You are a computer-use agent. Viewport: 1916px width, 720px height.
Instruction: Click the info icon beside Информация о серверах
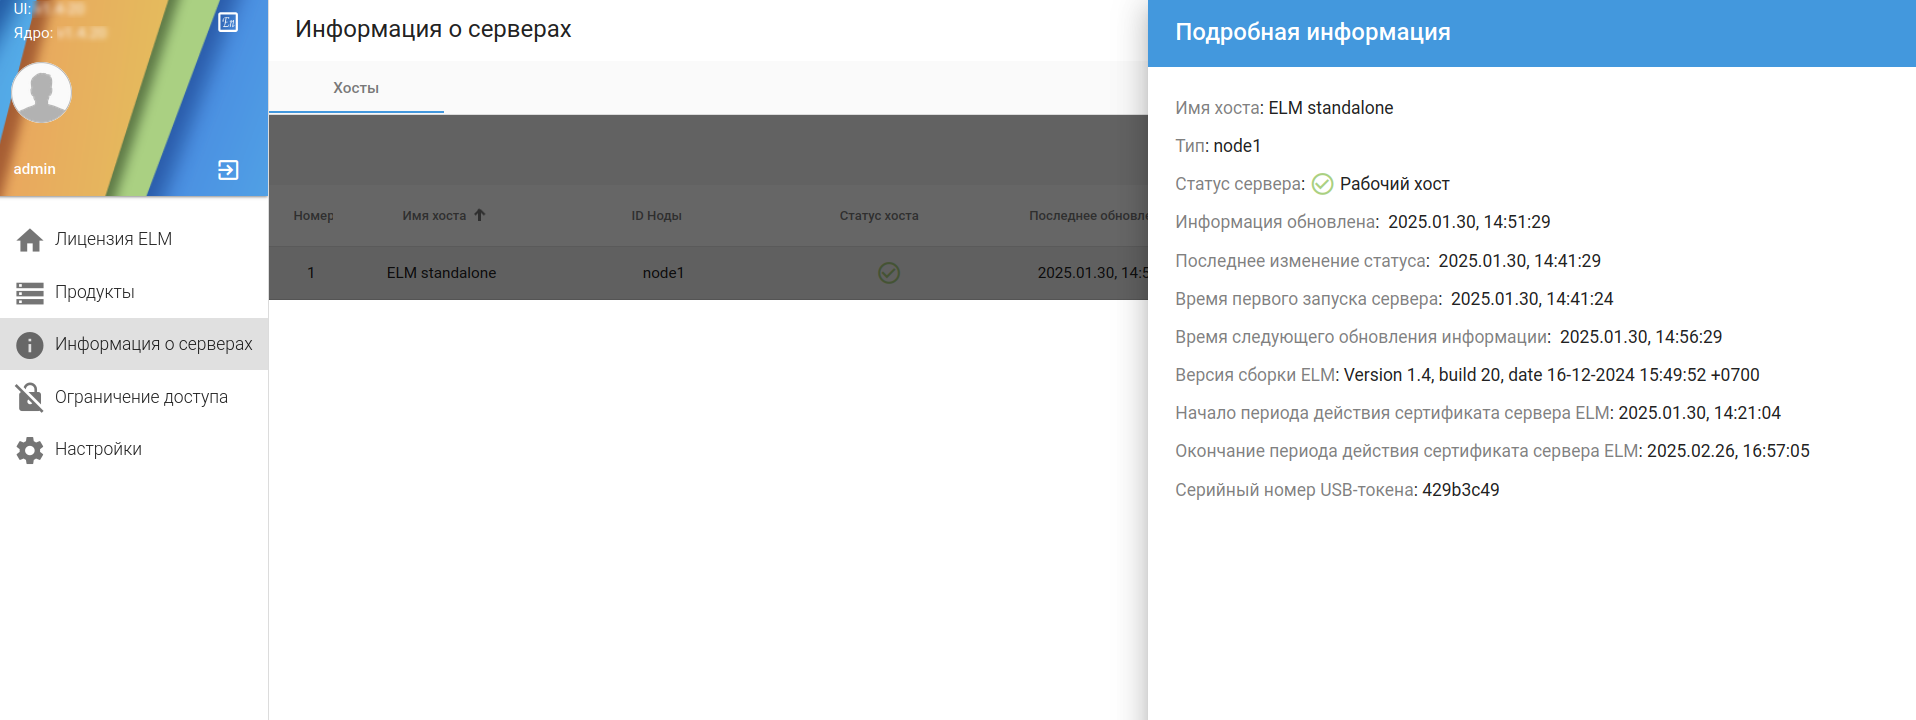[30, 345]
